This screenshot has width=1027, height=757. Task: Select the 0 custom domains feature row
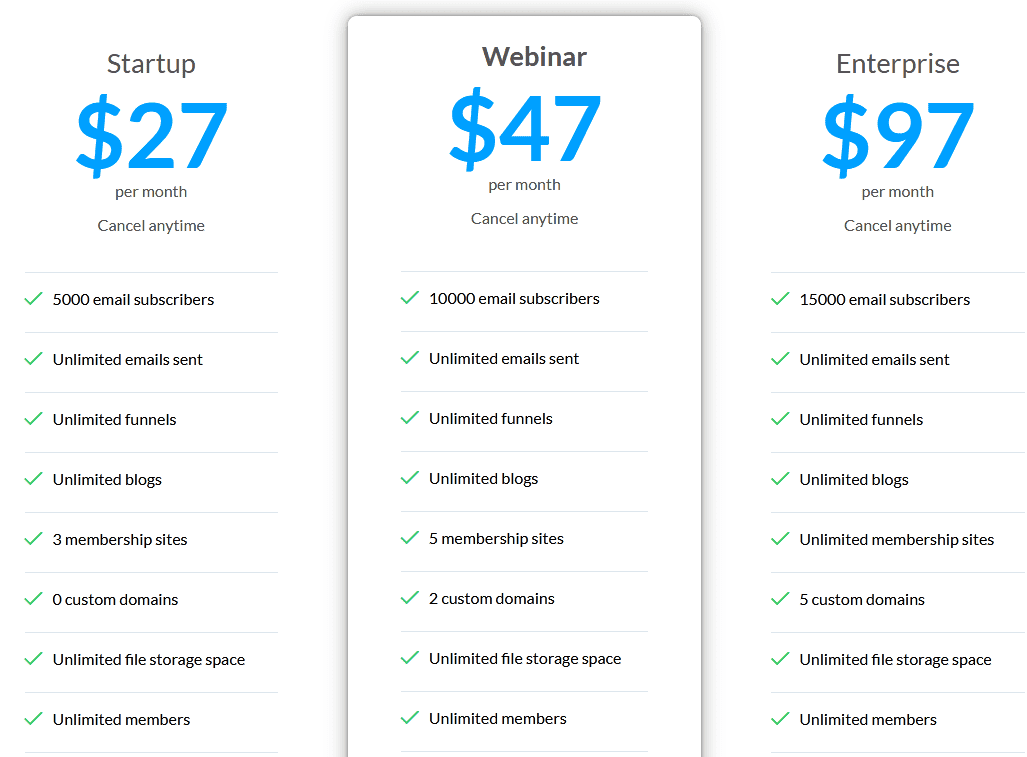(115, 599)
